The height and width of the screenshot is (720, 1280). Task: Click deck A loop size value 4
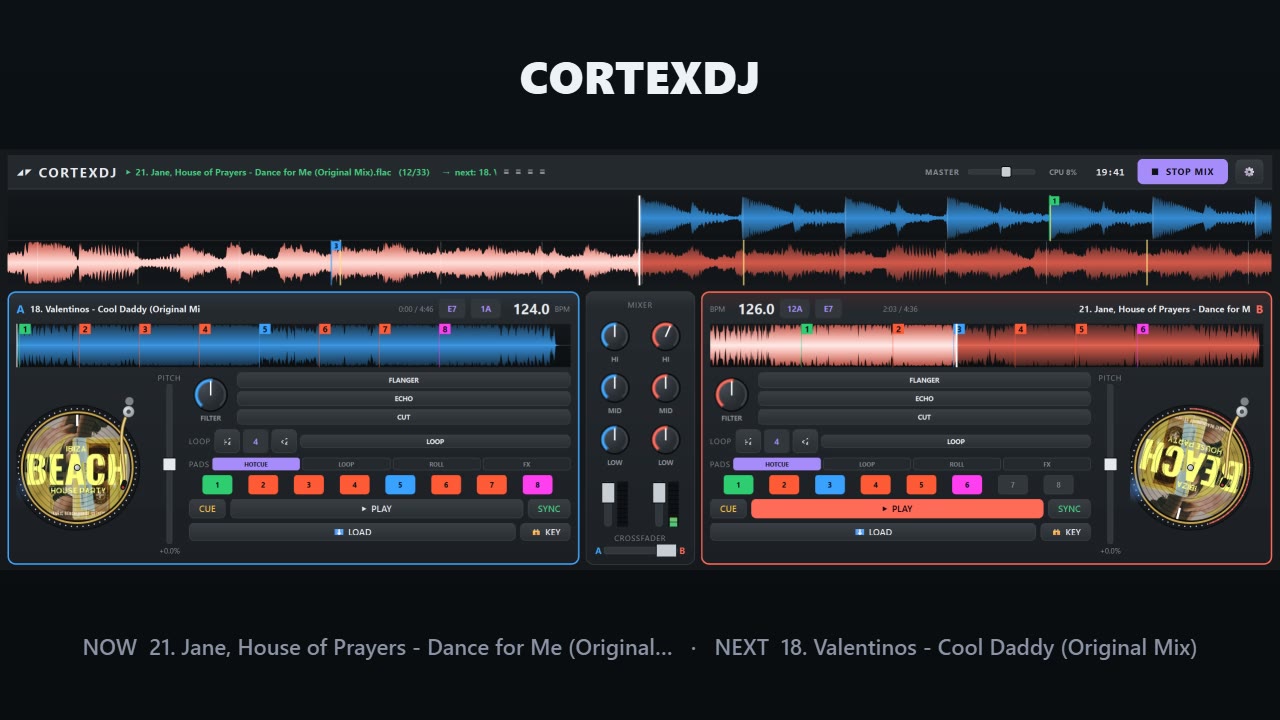click(x=255, y=441)
